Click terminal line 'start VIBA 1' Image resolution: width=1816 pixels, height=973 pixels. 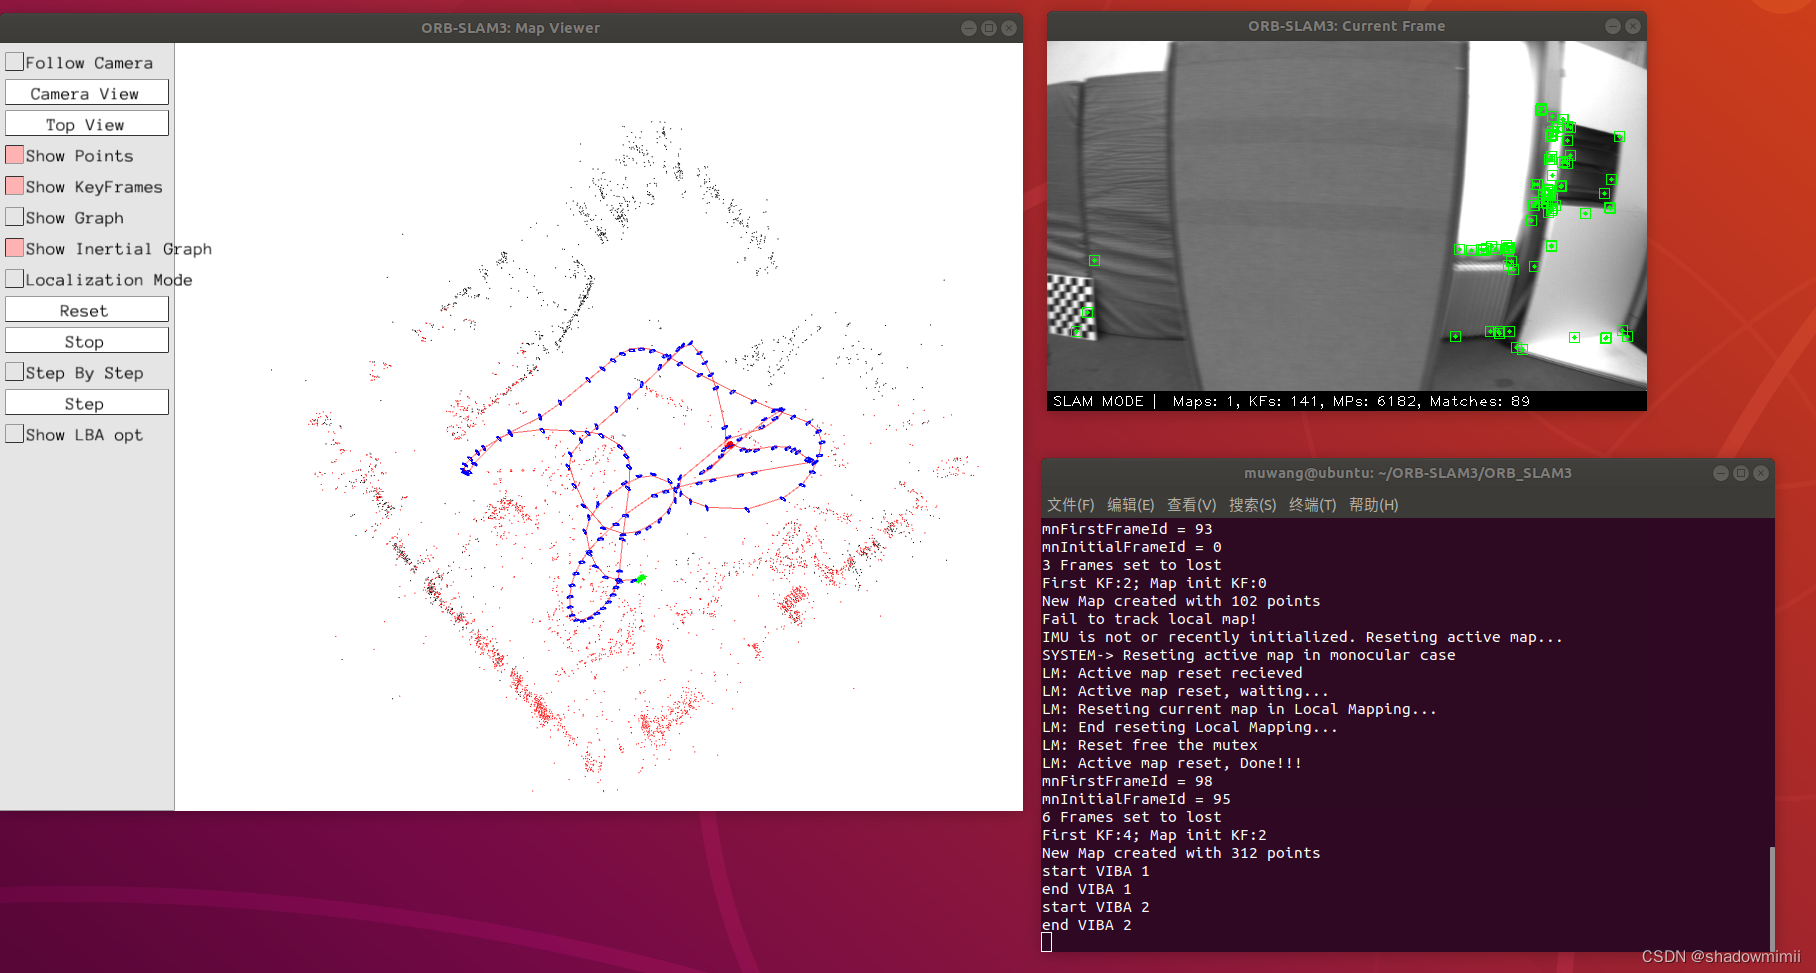coord(1096,871)
